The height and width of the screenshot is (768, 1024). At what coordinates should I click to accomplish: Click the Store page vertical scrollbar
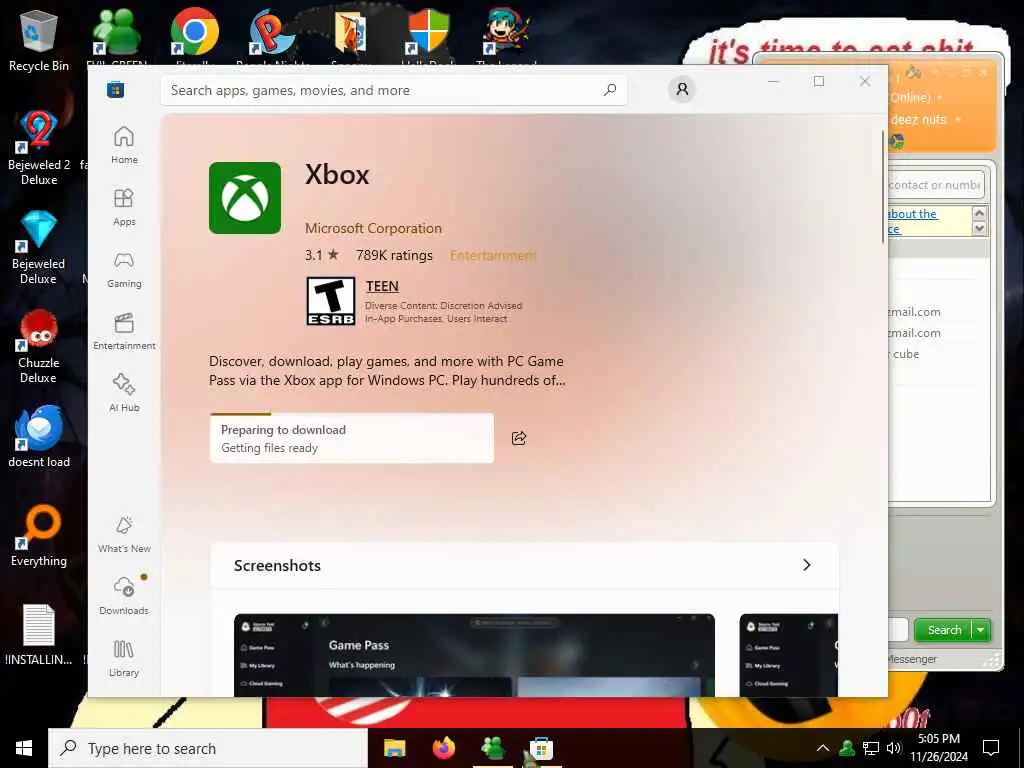pyautogui.click(x=883, y=187)
